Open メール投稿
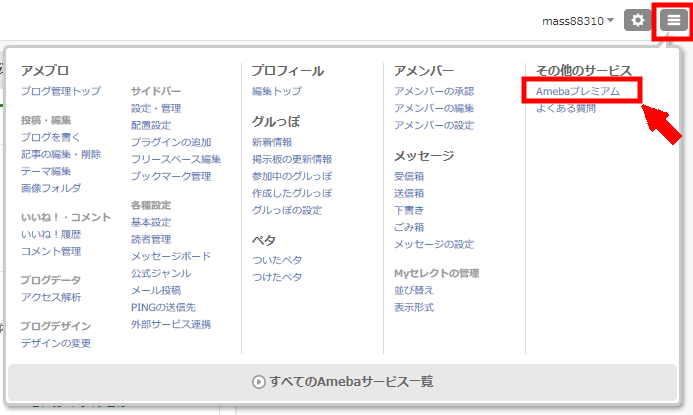The image size is (693, 415). pos(156,290)
